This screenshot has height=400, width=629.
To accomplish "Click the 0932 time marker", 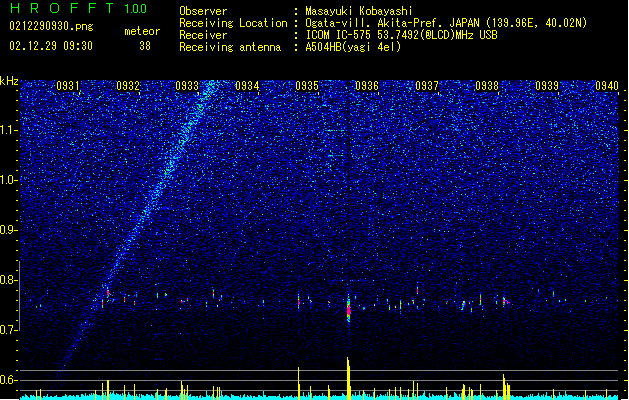I will tap(128, 86).
